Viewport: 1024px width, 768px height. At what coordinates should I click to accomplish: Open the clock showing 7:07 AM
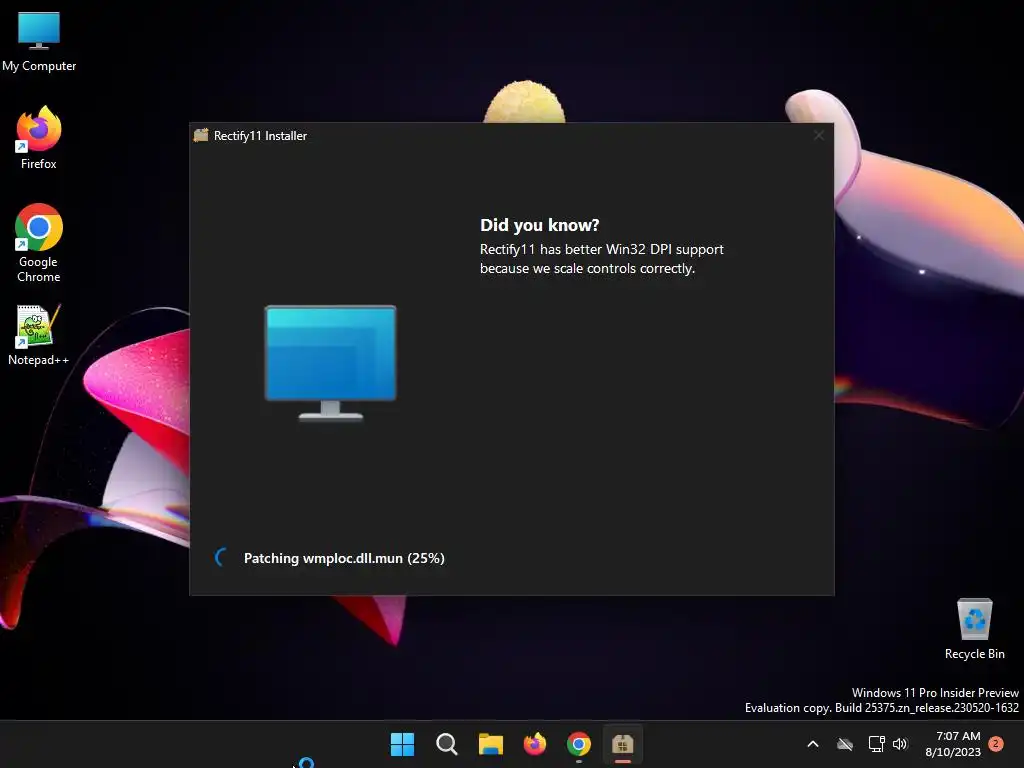coord(953,744)
